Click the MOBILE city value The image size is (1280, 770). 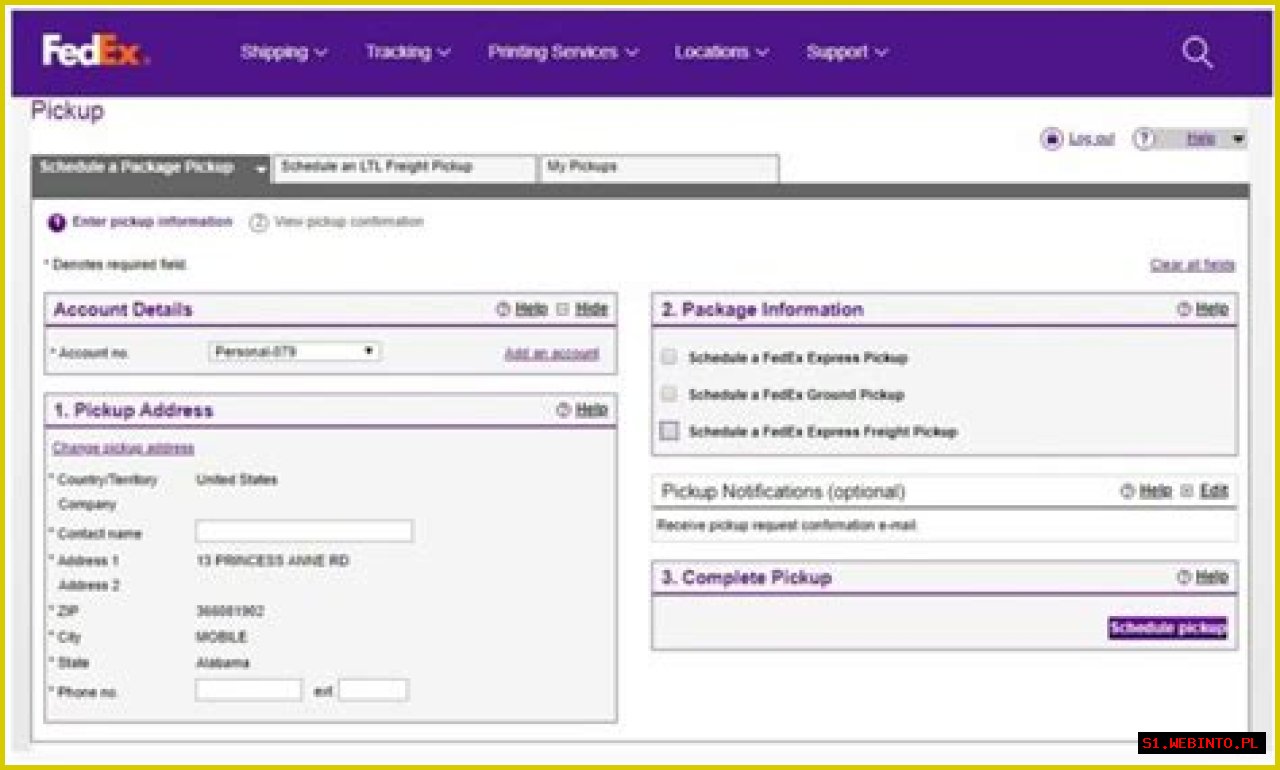coord(222,637)
